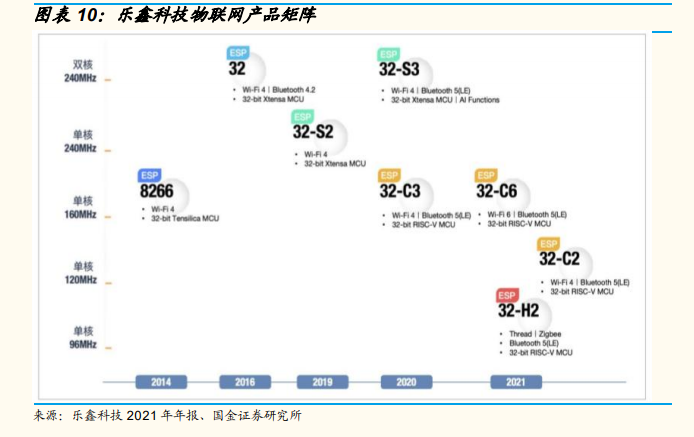Click '32-bit RISC-V MCU' under 32-H2

541,353
